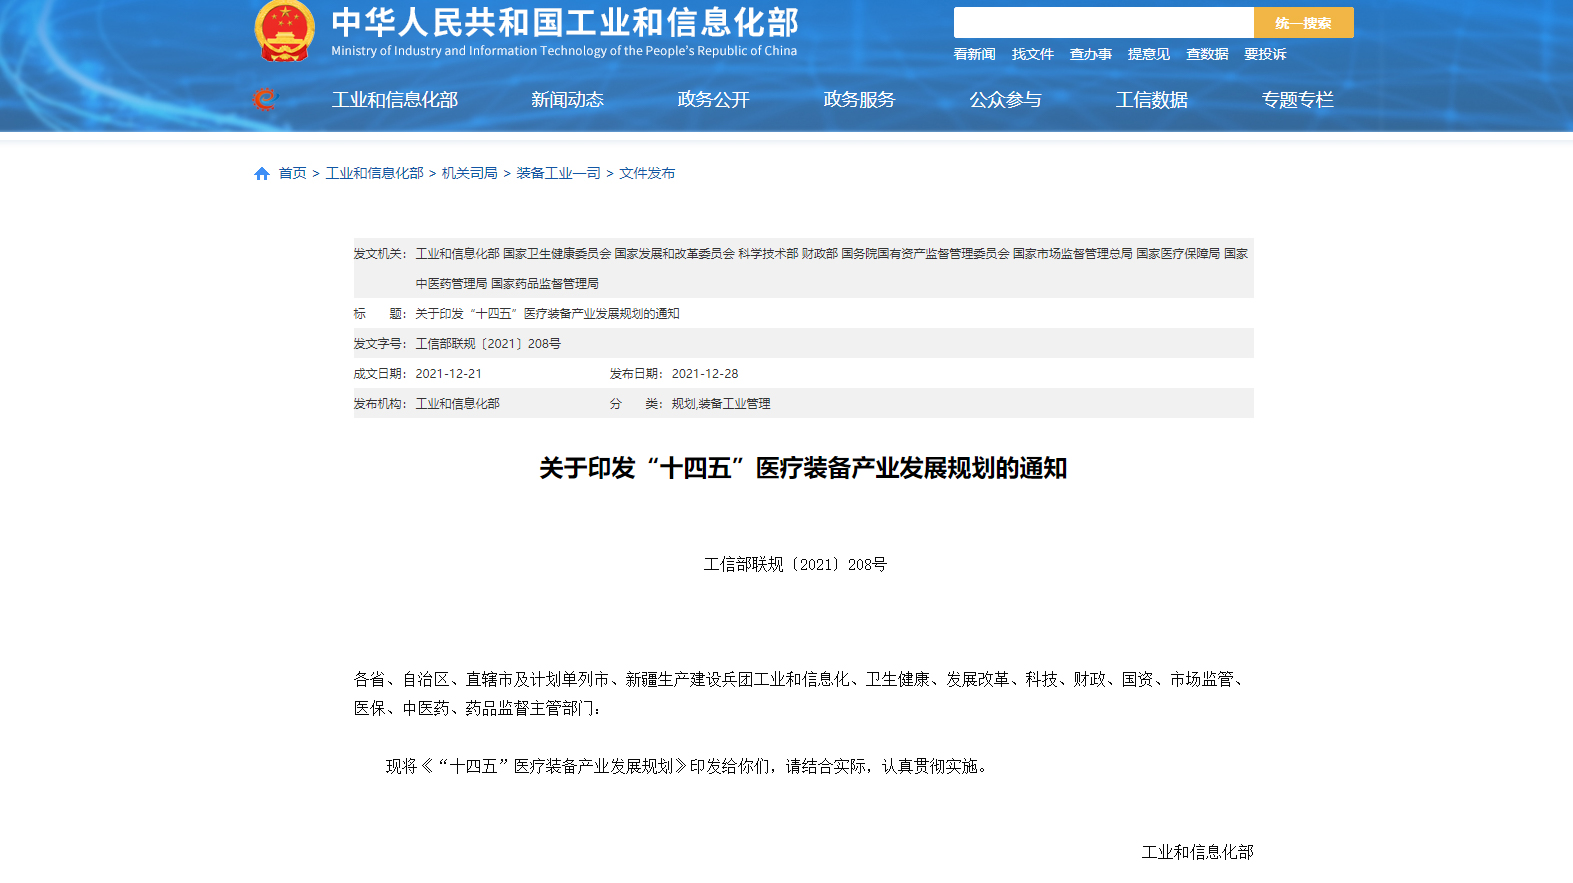Open the 新闻动态 menu

[567, 100]
